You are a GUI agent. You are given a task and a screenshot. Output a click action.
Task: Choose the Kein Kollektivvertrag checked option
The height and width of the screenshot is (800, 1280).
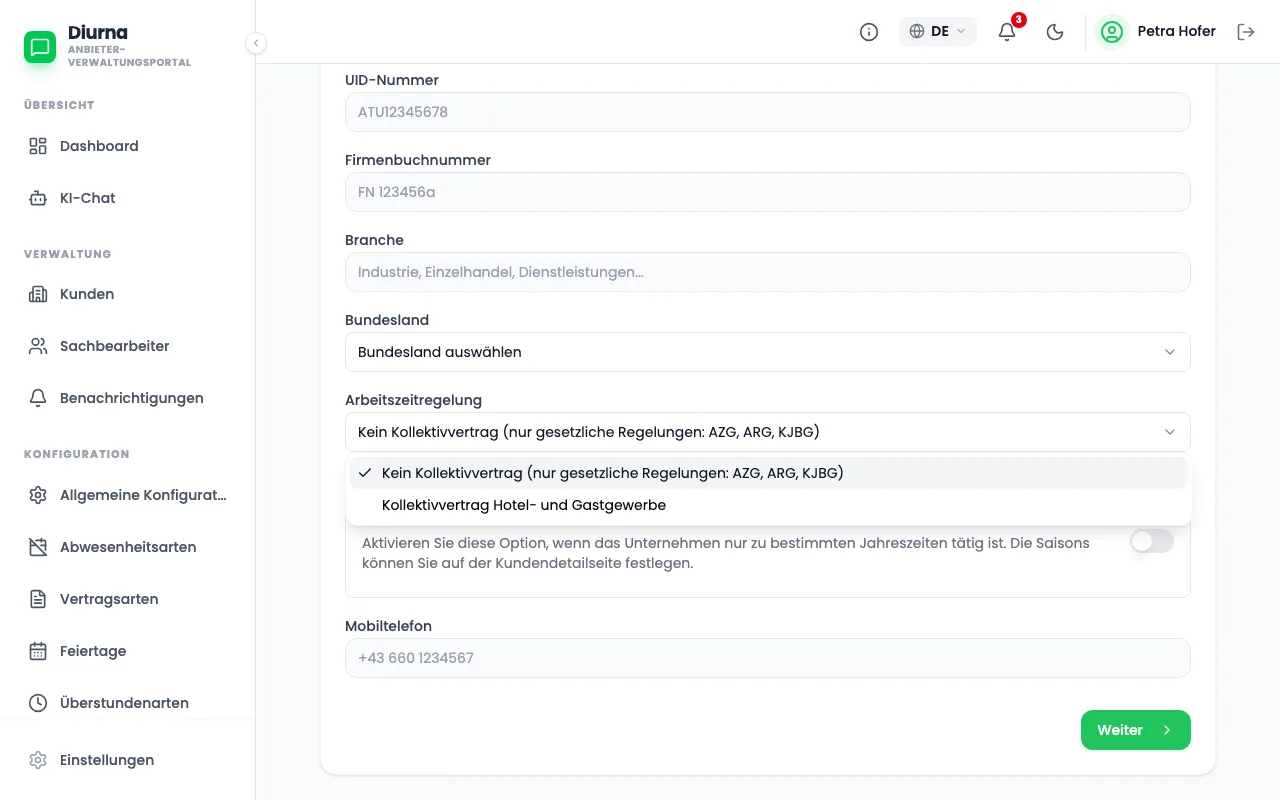pyautogui.click(x=768, y=473)
